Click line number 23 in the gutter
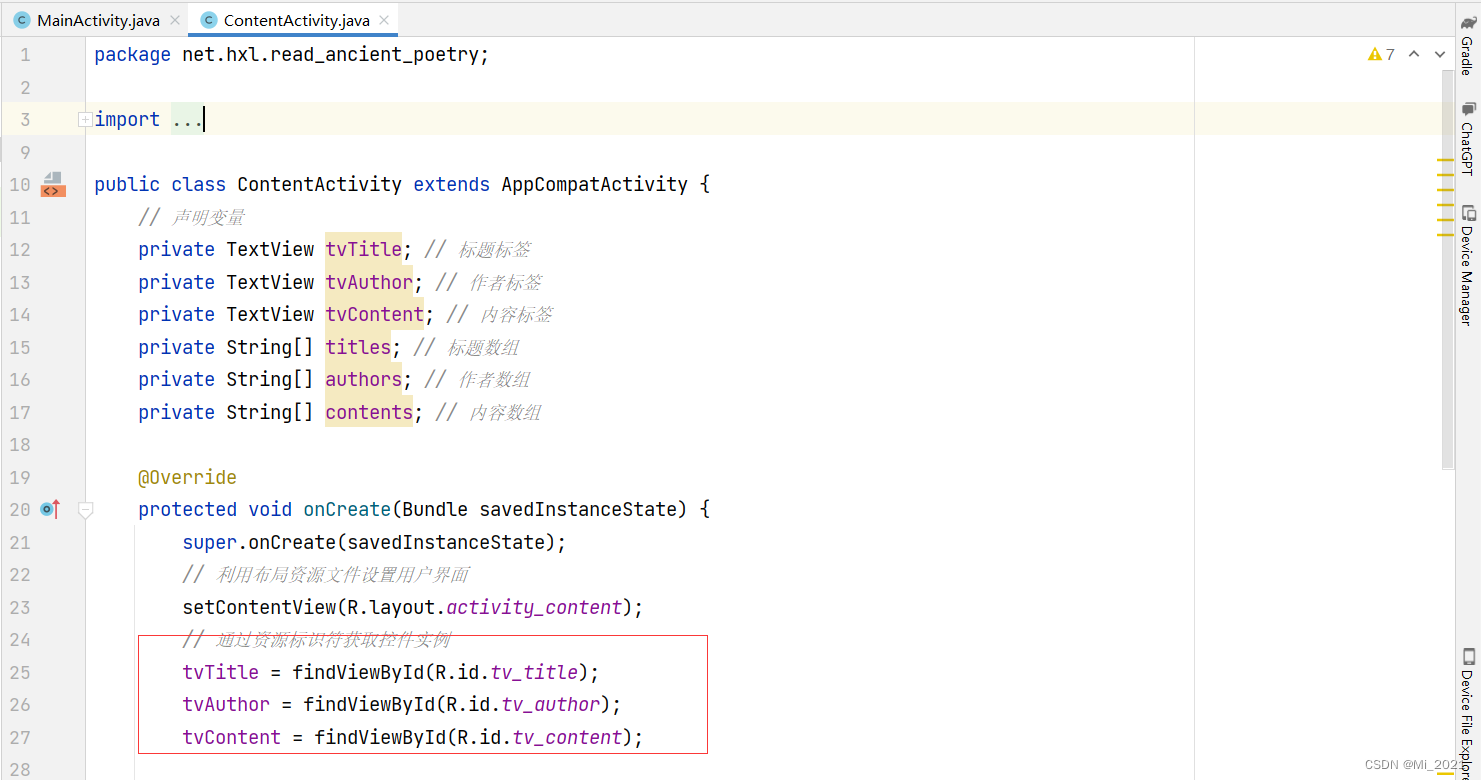This screenshot has height=780, width=1481. click(x=20, y=607)
